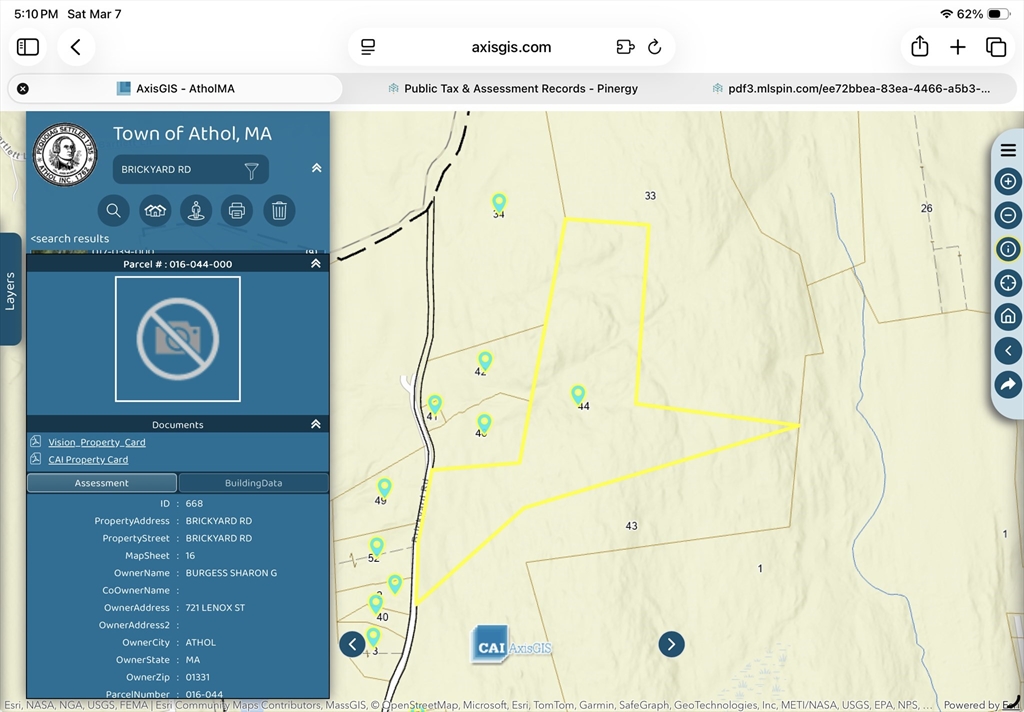Collapse the Parcel # 016-044-000 header
The height and width of the screenshot is (712, 1024).
click(315, 263)
